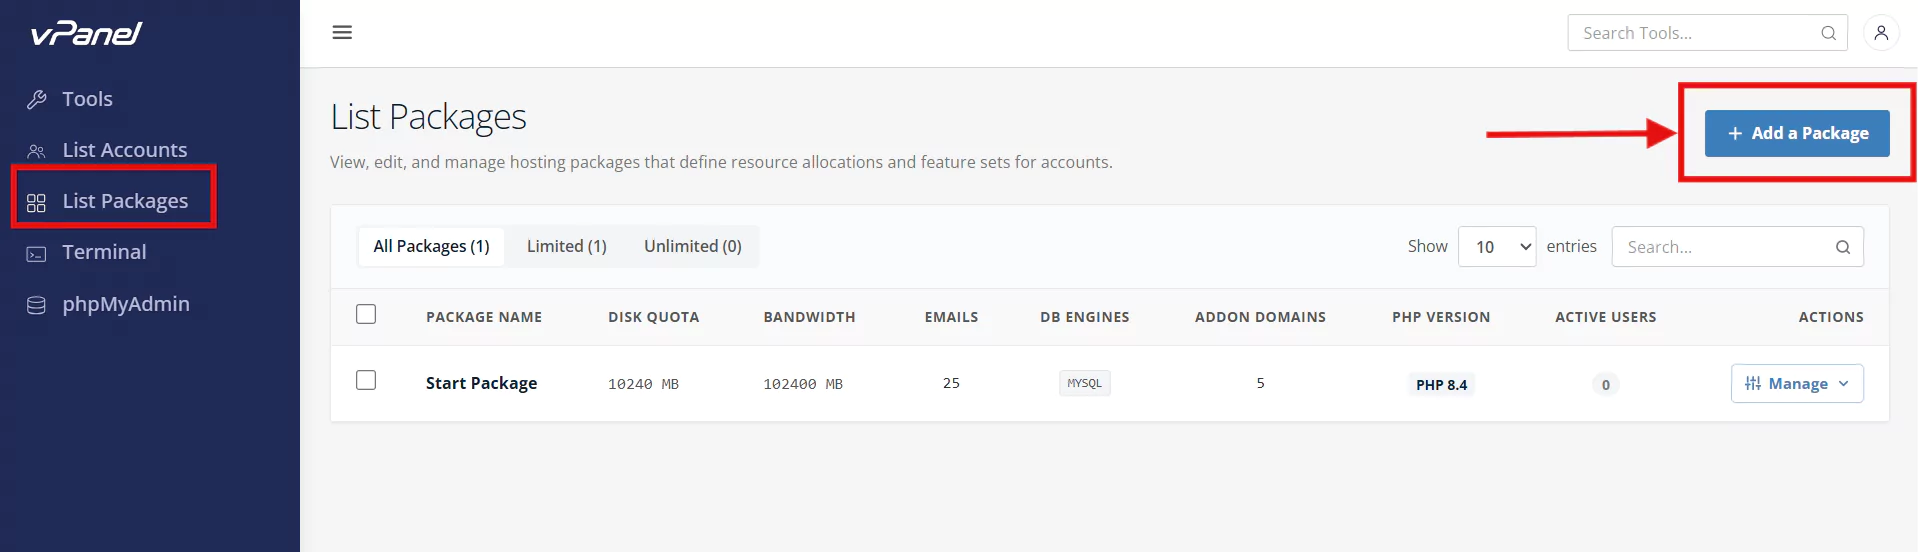Toggle the sidebar with hamburger icon
The width and height of the screenshot is (1918, 552).
point(342,32)
